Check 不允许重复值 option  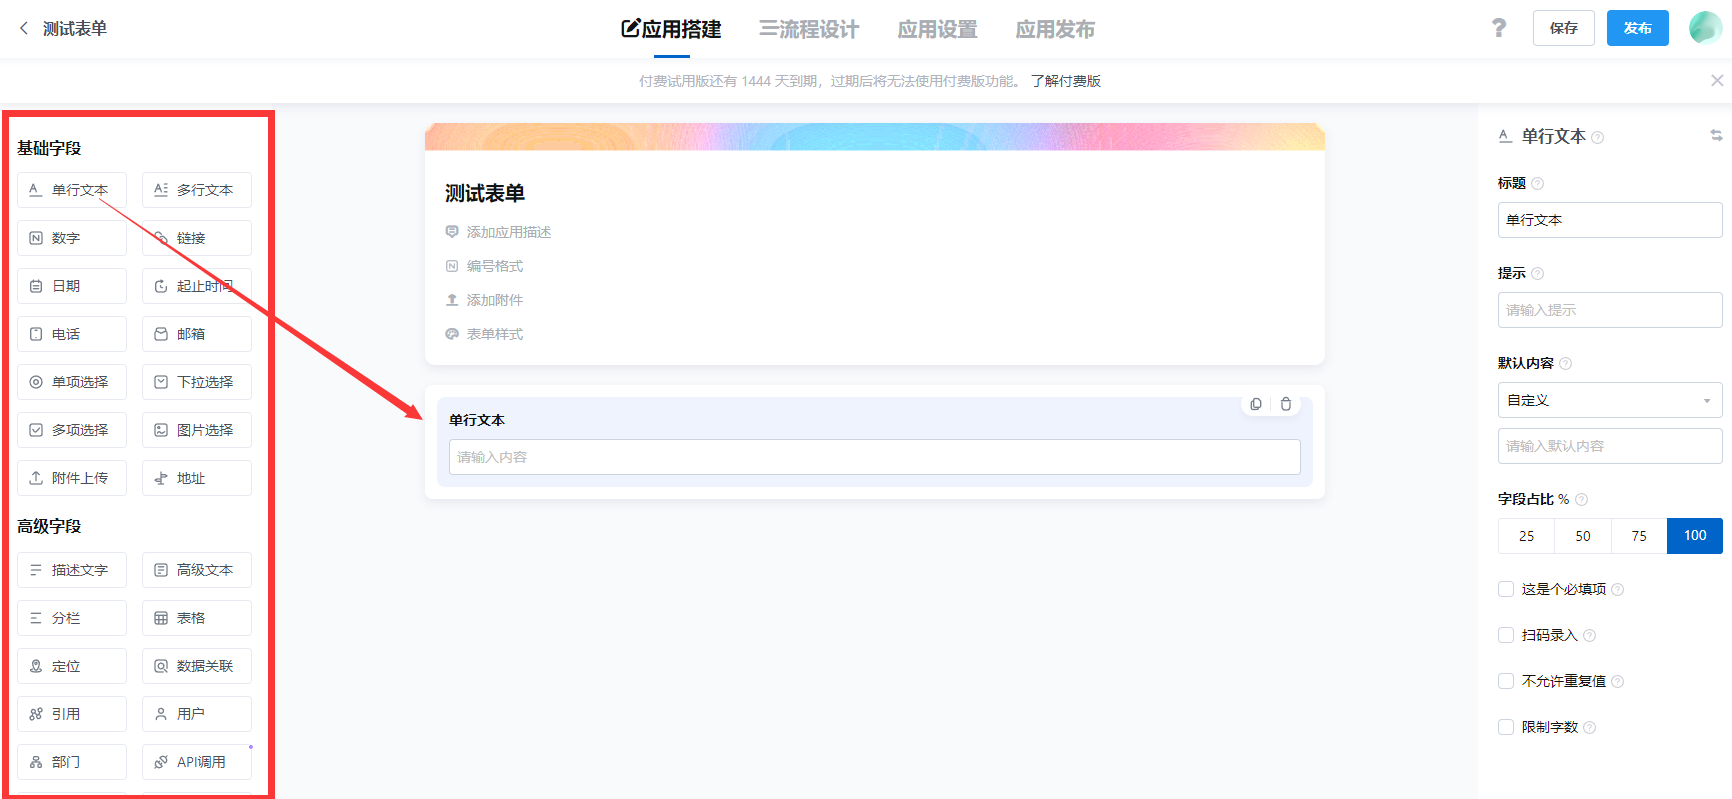[1506, 681]
